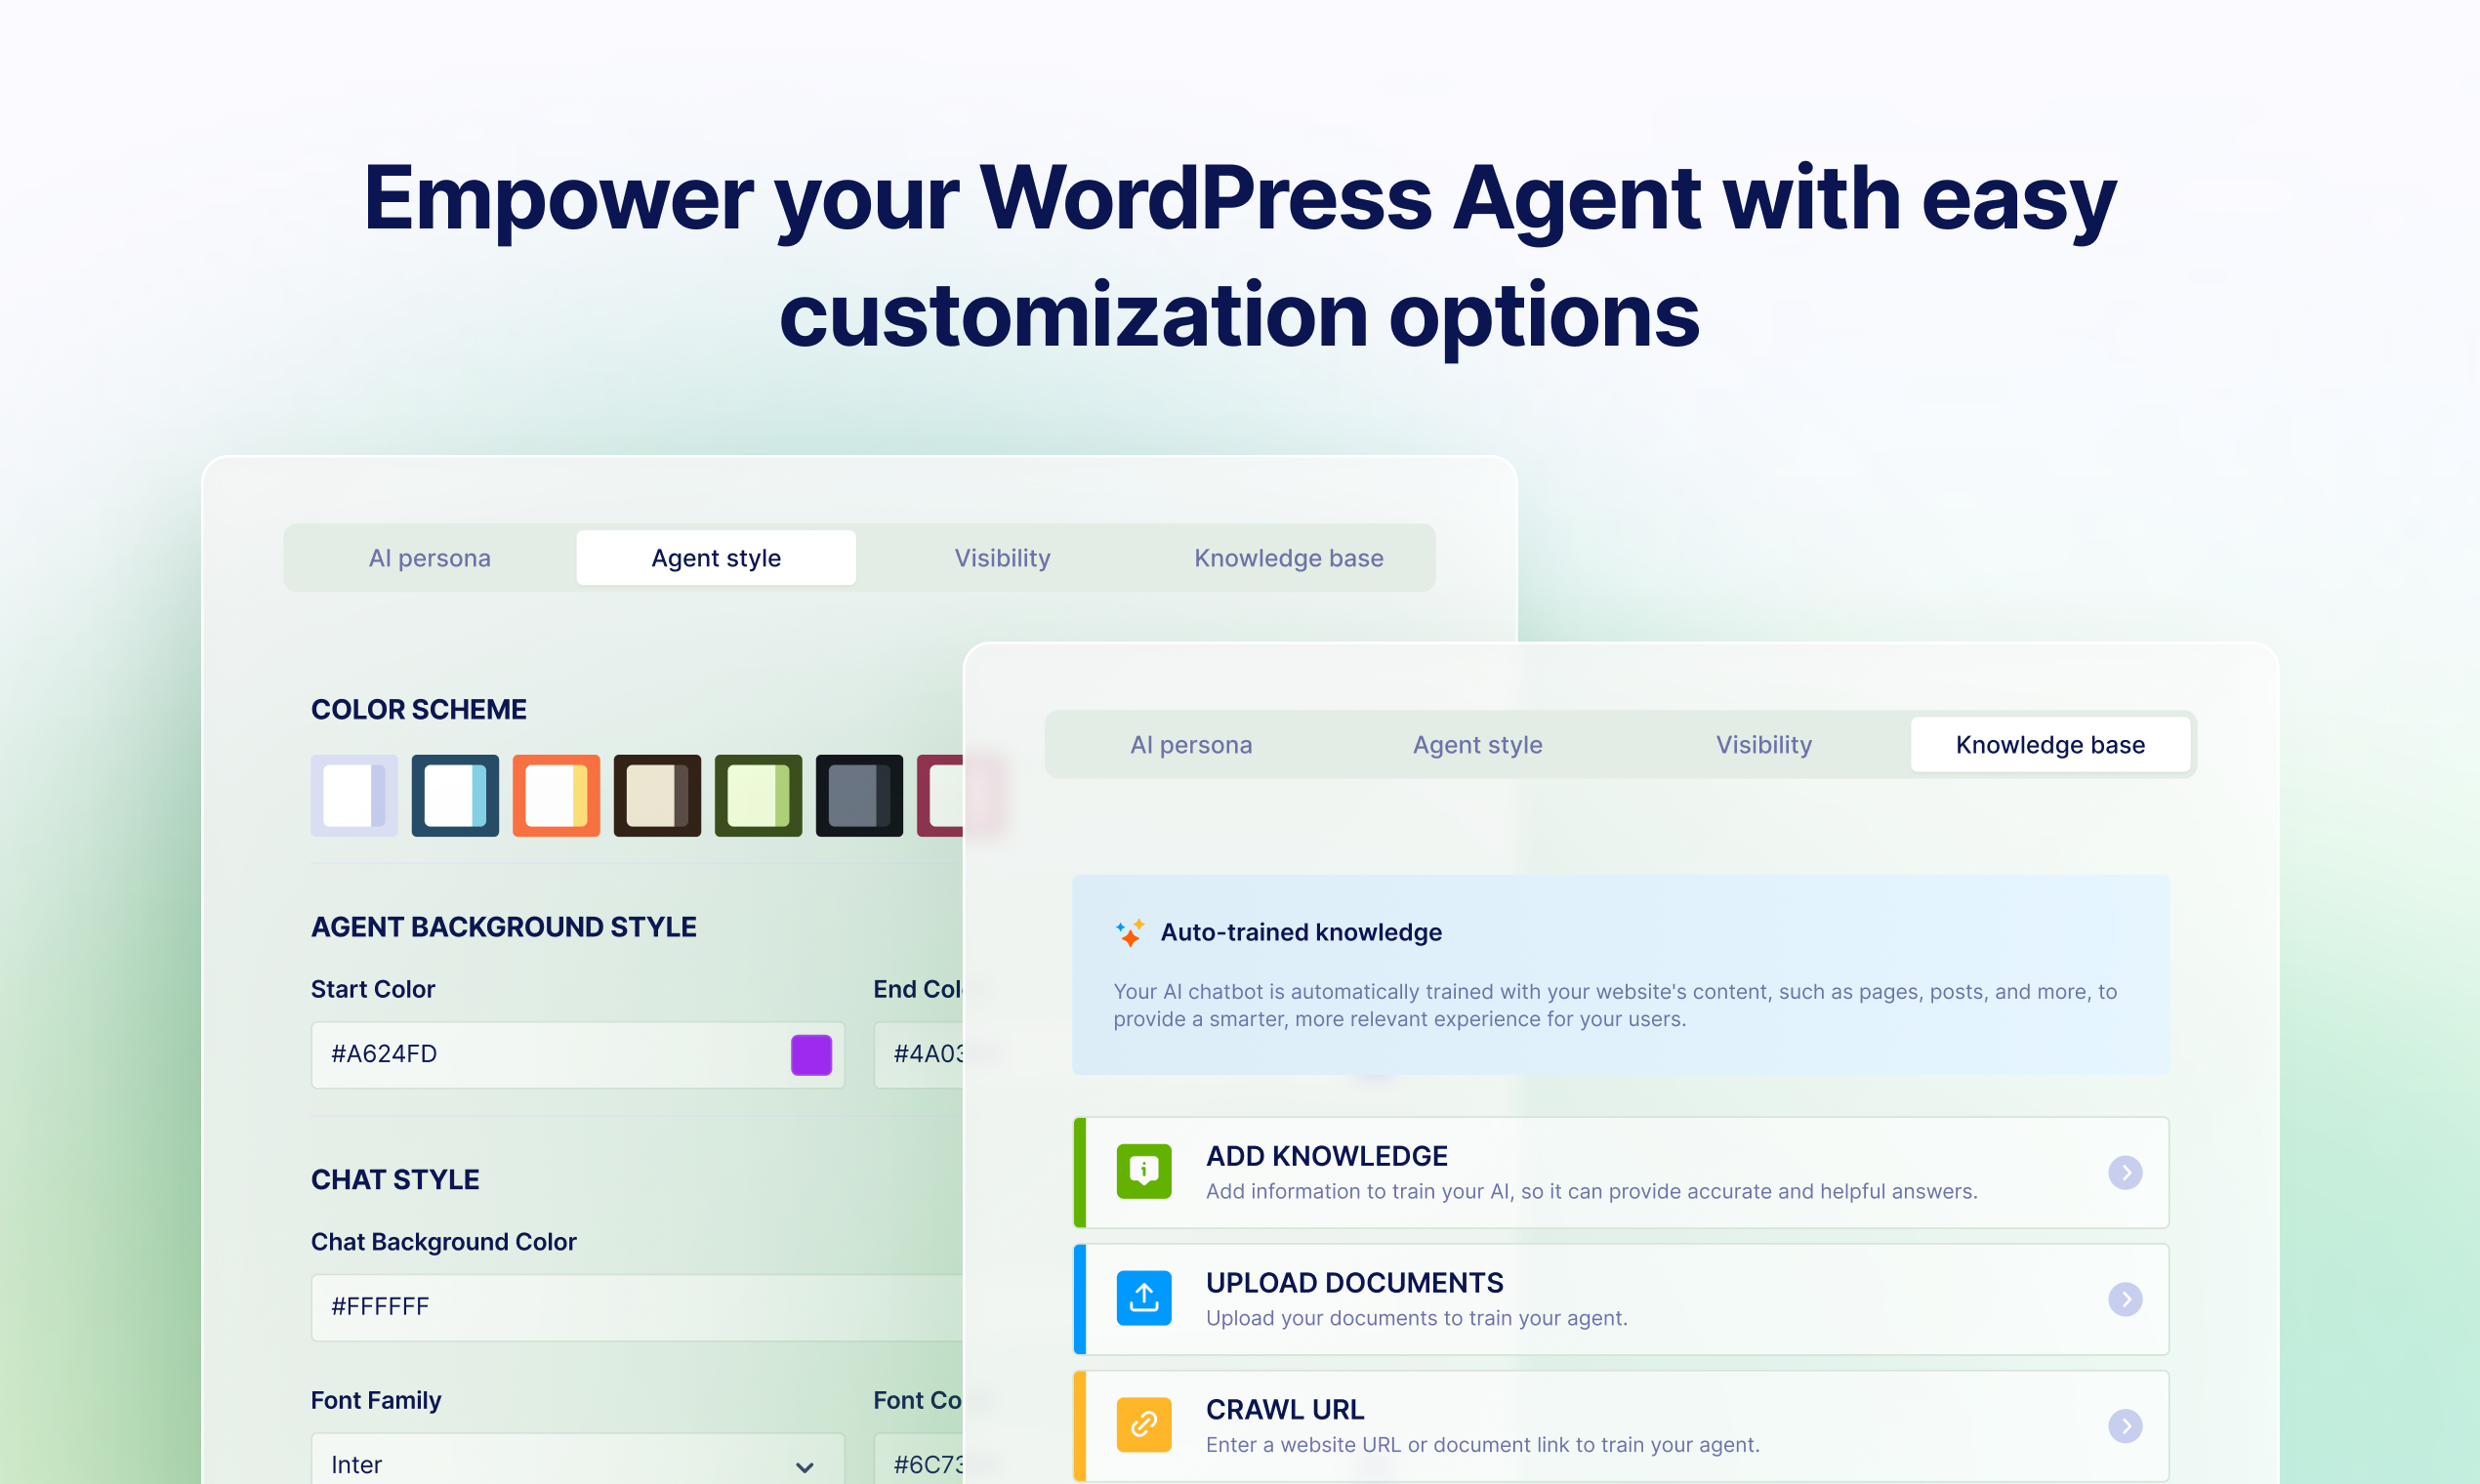This screenshot has width=2480, height=1484.
Task: Click the Font Family label
Action: [376, 1400]
